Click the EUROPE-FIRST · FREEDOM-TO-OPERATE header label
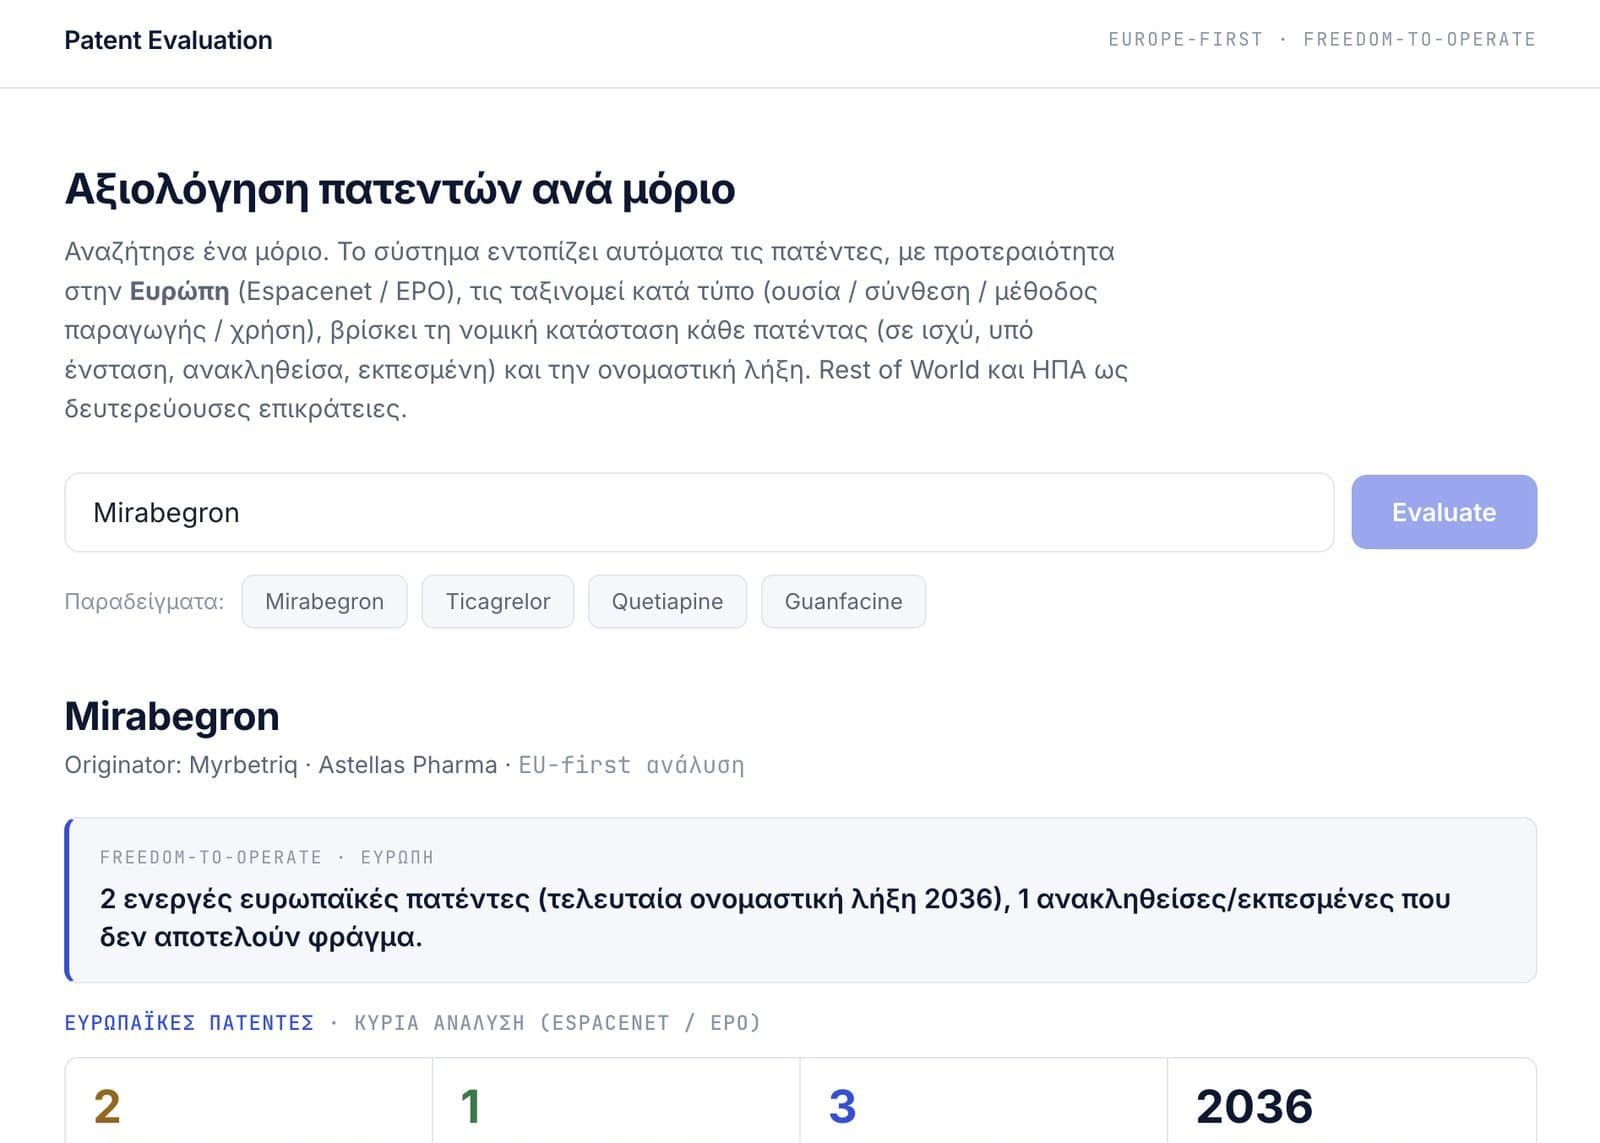The height and width of the screenshot is (1143, 1600). click(x=1321, y=39)
